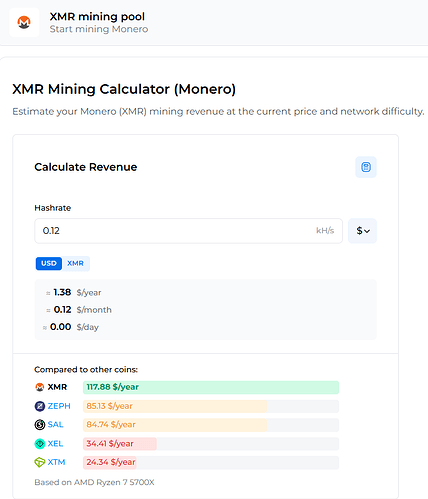Image resolution: width=428 pixels, height=499 pixels.
Task: Switch revenue display to XMR
Action: pos(75,263)
